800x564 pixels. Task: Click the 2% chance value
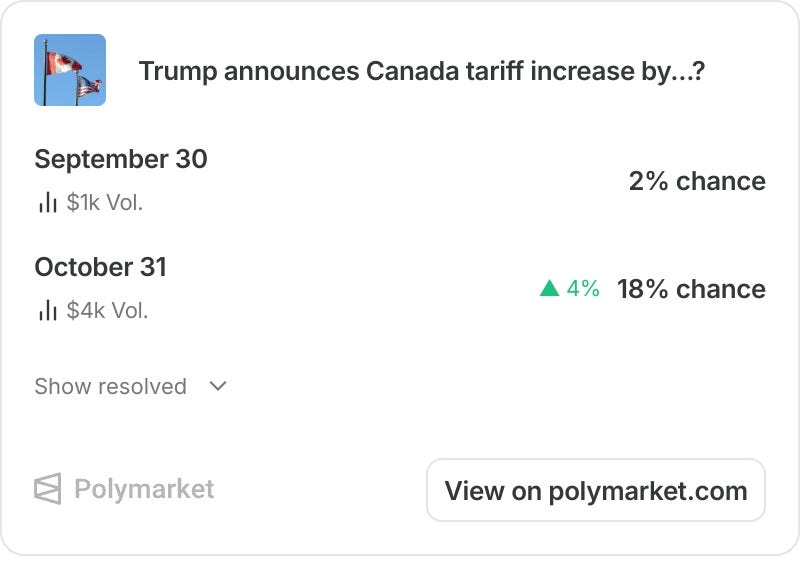click(697, 181)
